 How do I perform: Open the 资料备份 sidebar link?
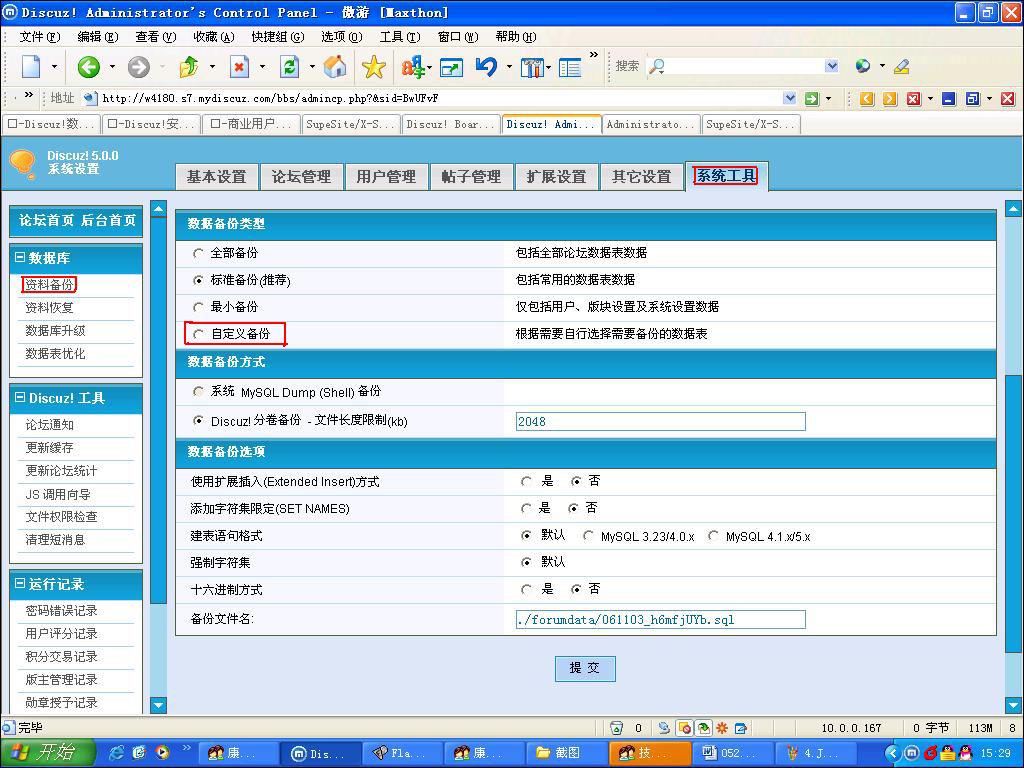coord(49,285)
